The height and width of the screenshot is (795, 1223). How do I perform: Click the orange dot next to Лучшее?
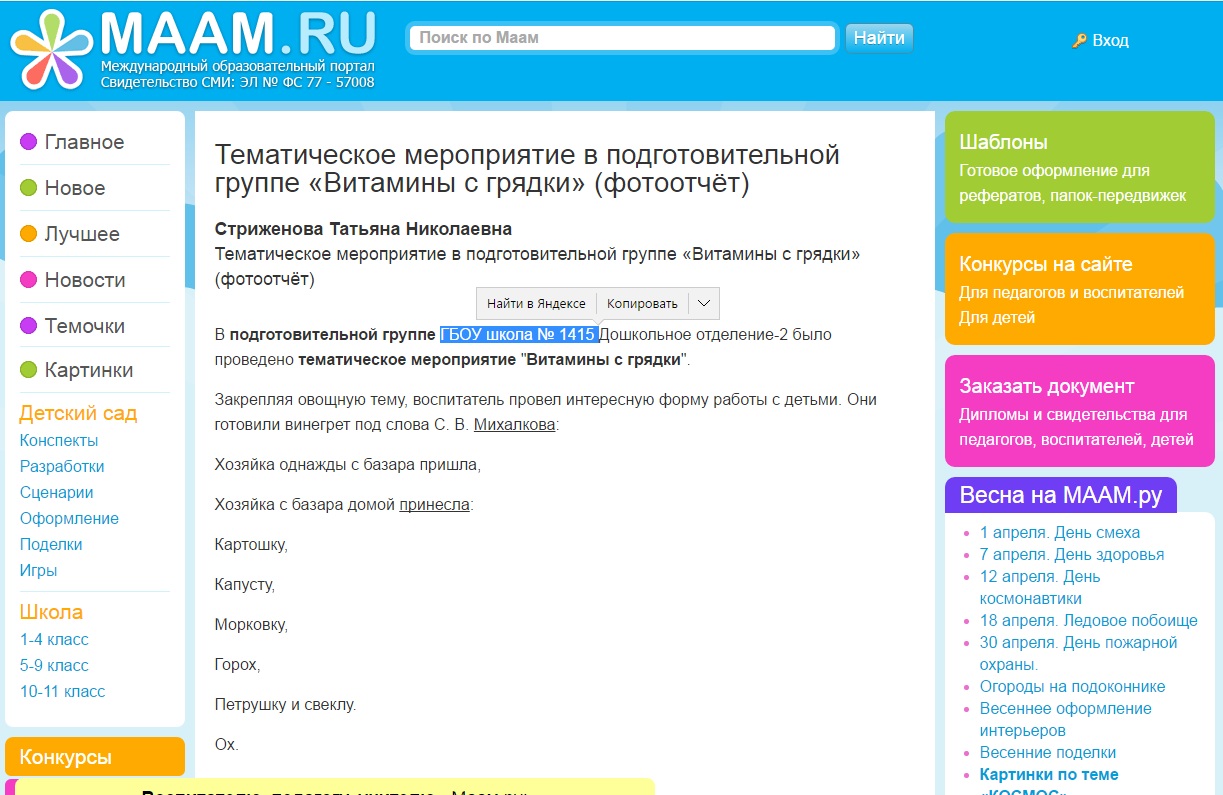pyautogui.click(x=29, y=234)
